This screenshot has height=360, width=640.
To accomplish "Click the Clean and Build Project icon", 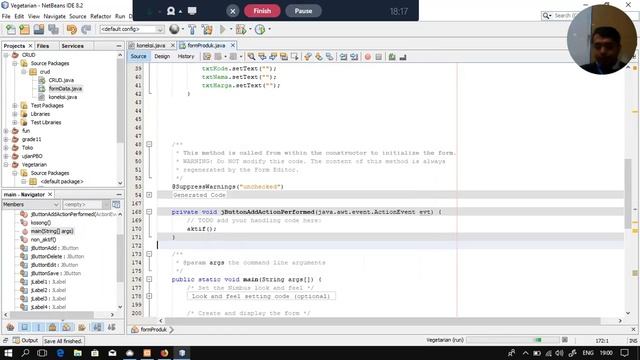I will tap(207, 29).
